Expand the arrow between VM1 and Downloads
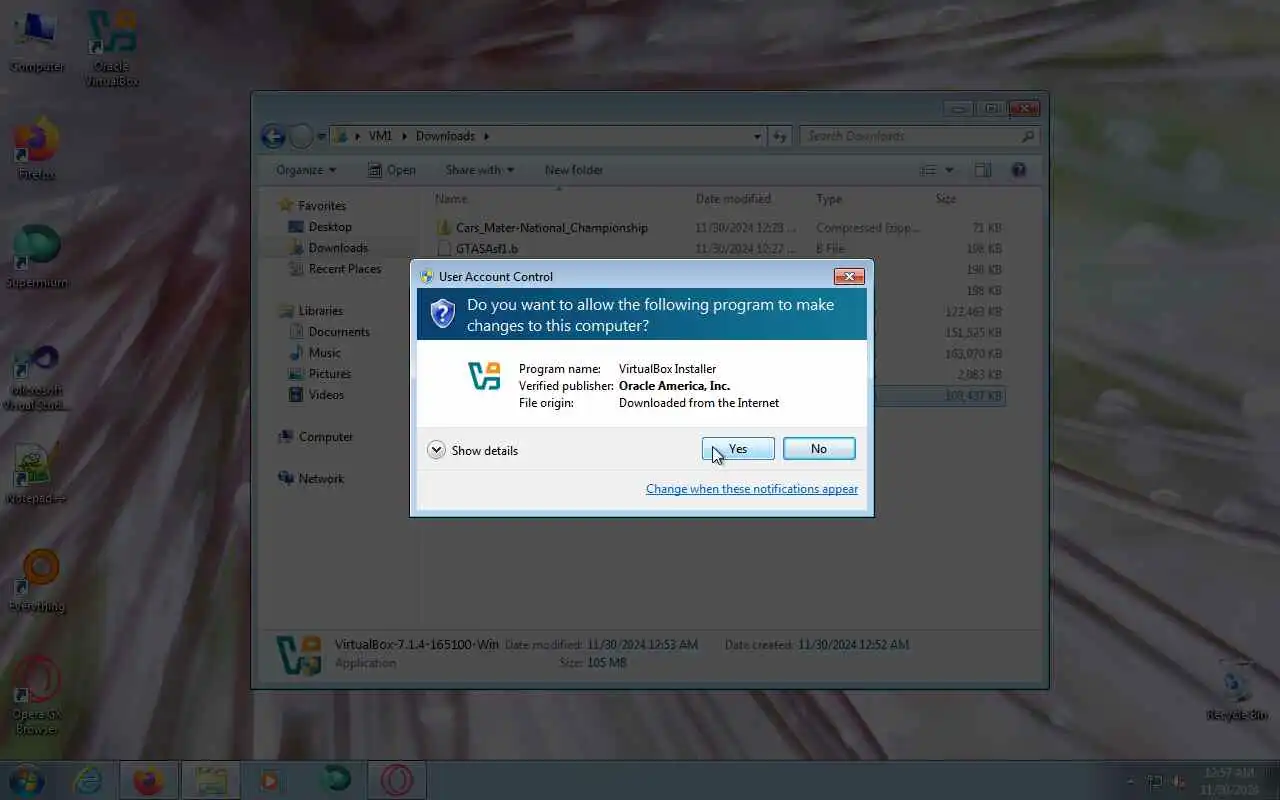Viewport: 1280px width, 800px height. tap(405, 136)
